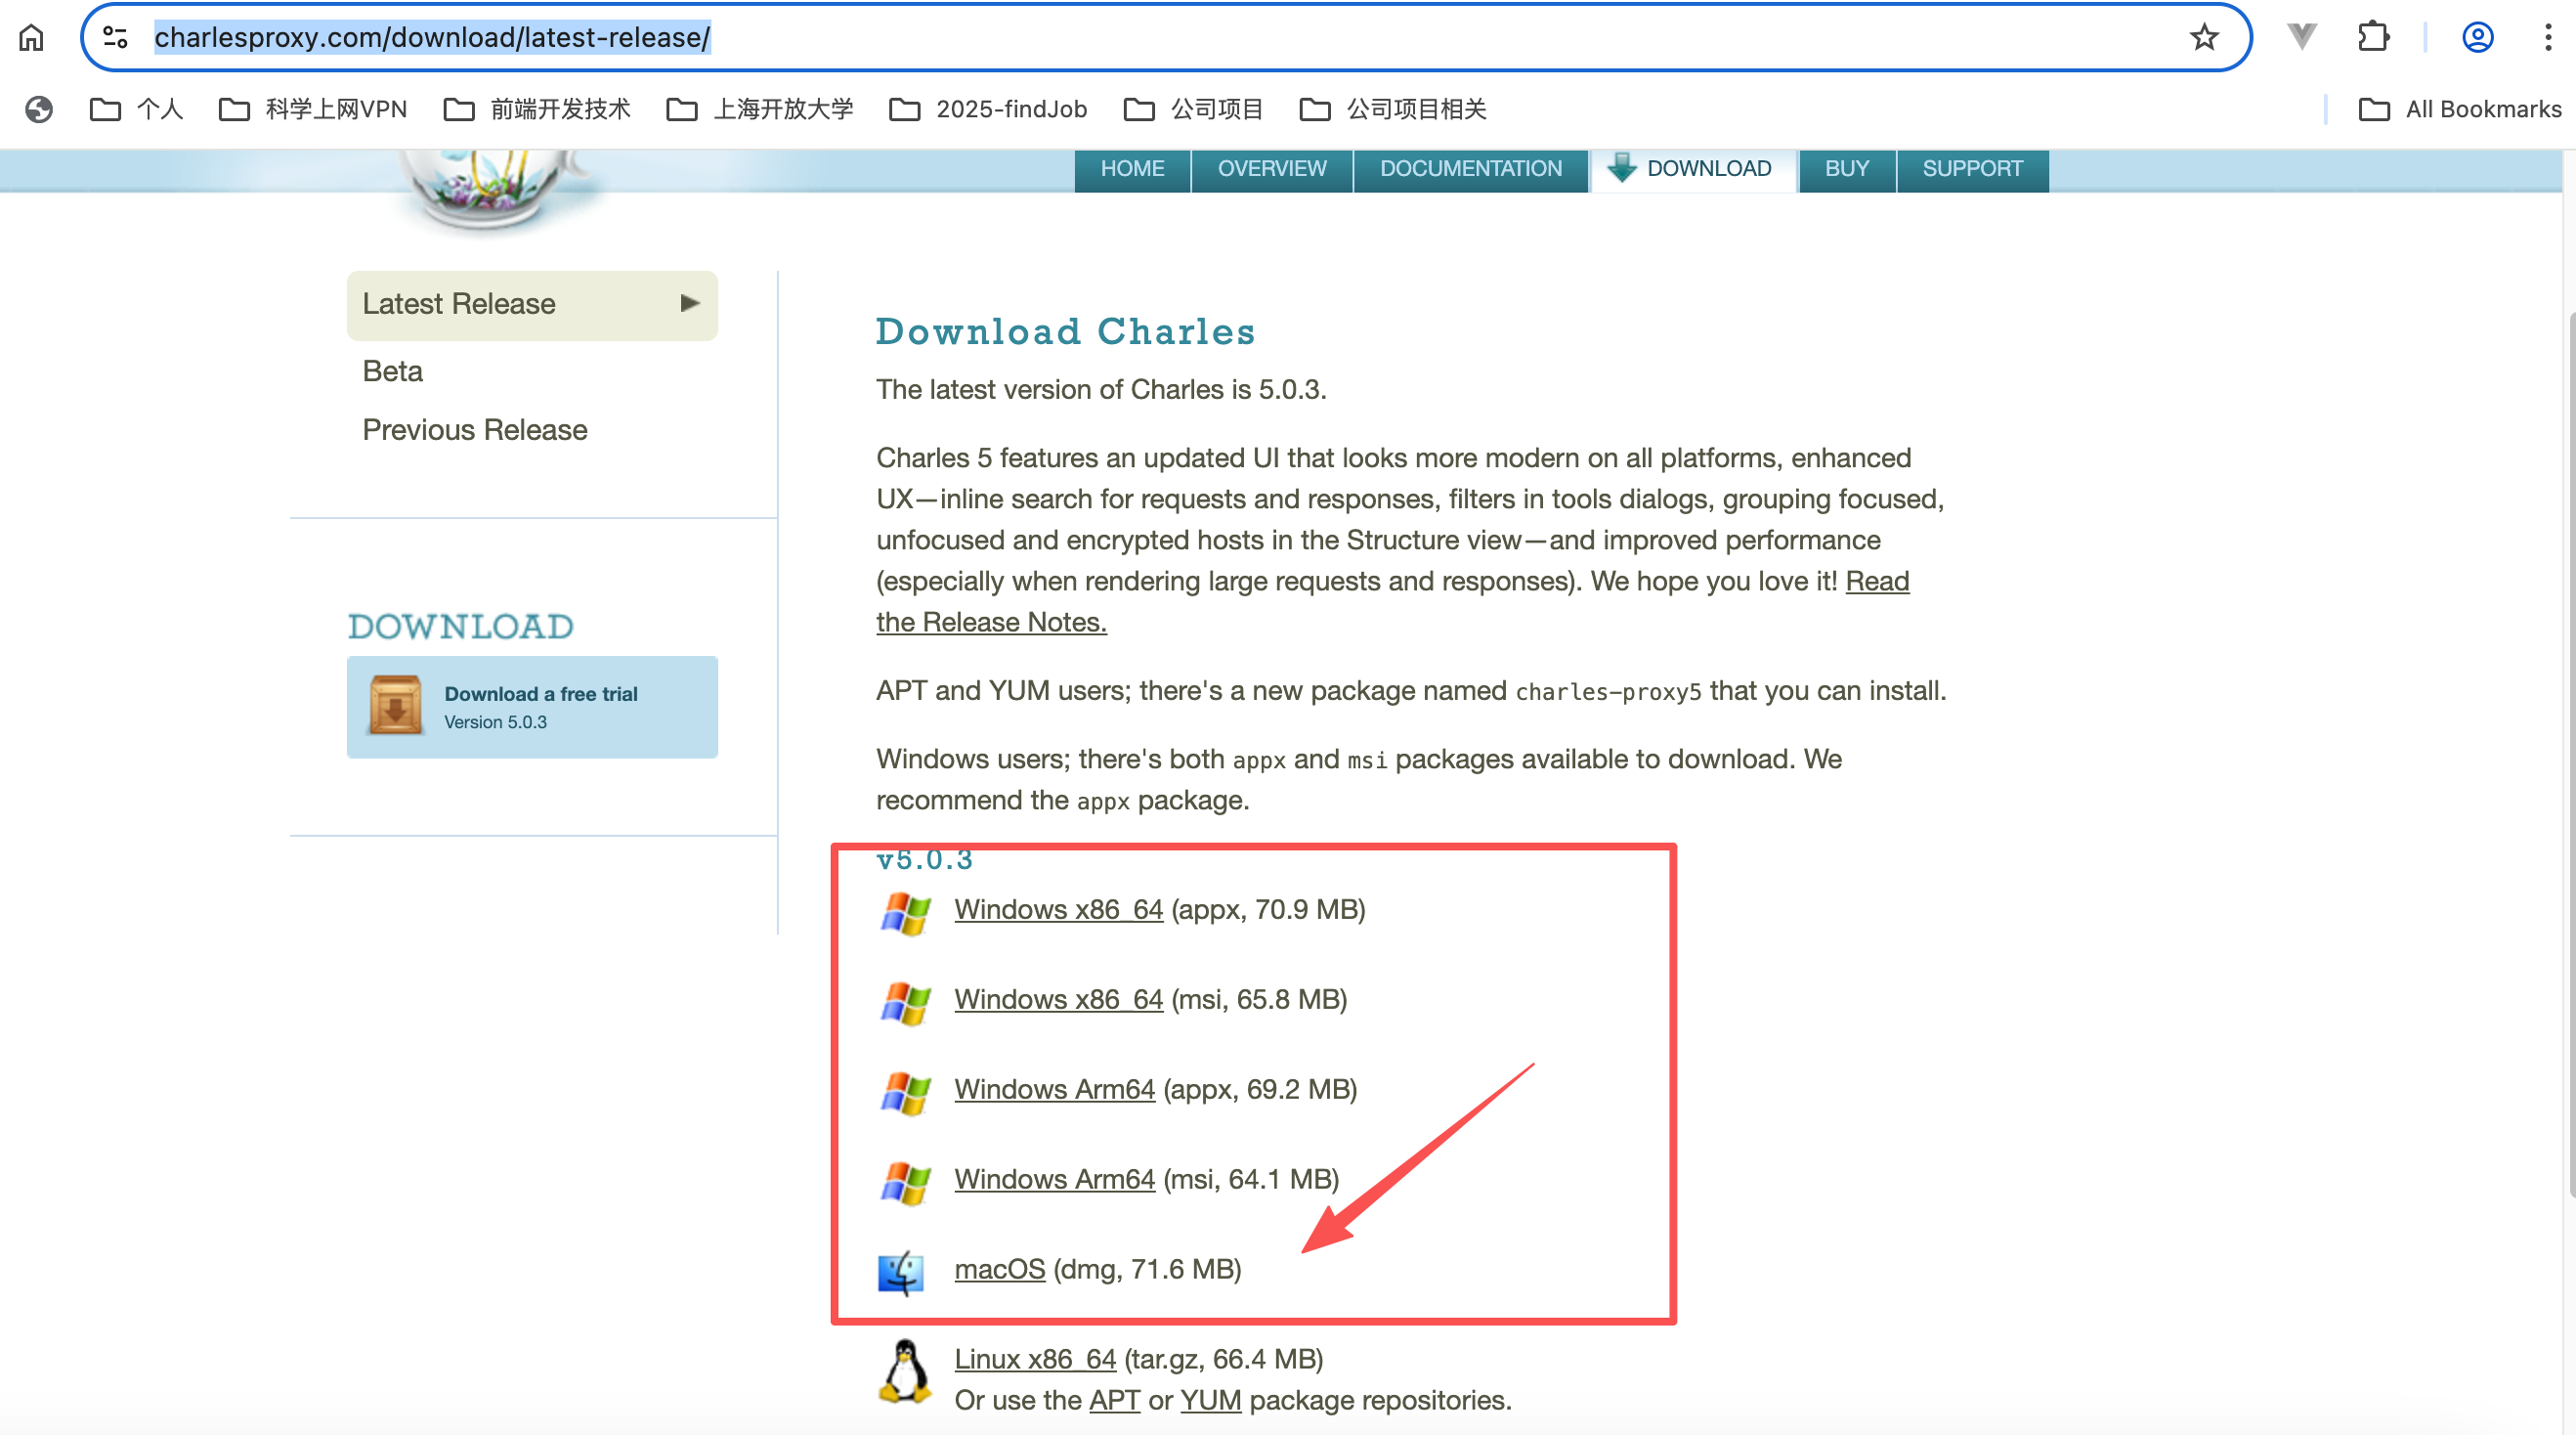Viewport: 2576px width, 1435px height.
Task: Download macOS dmg link
Action: [x=999, y=1270]
